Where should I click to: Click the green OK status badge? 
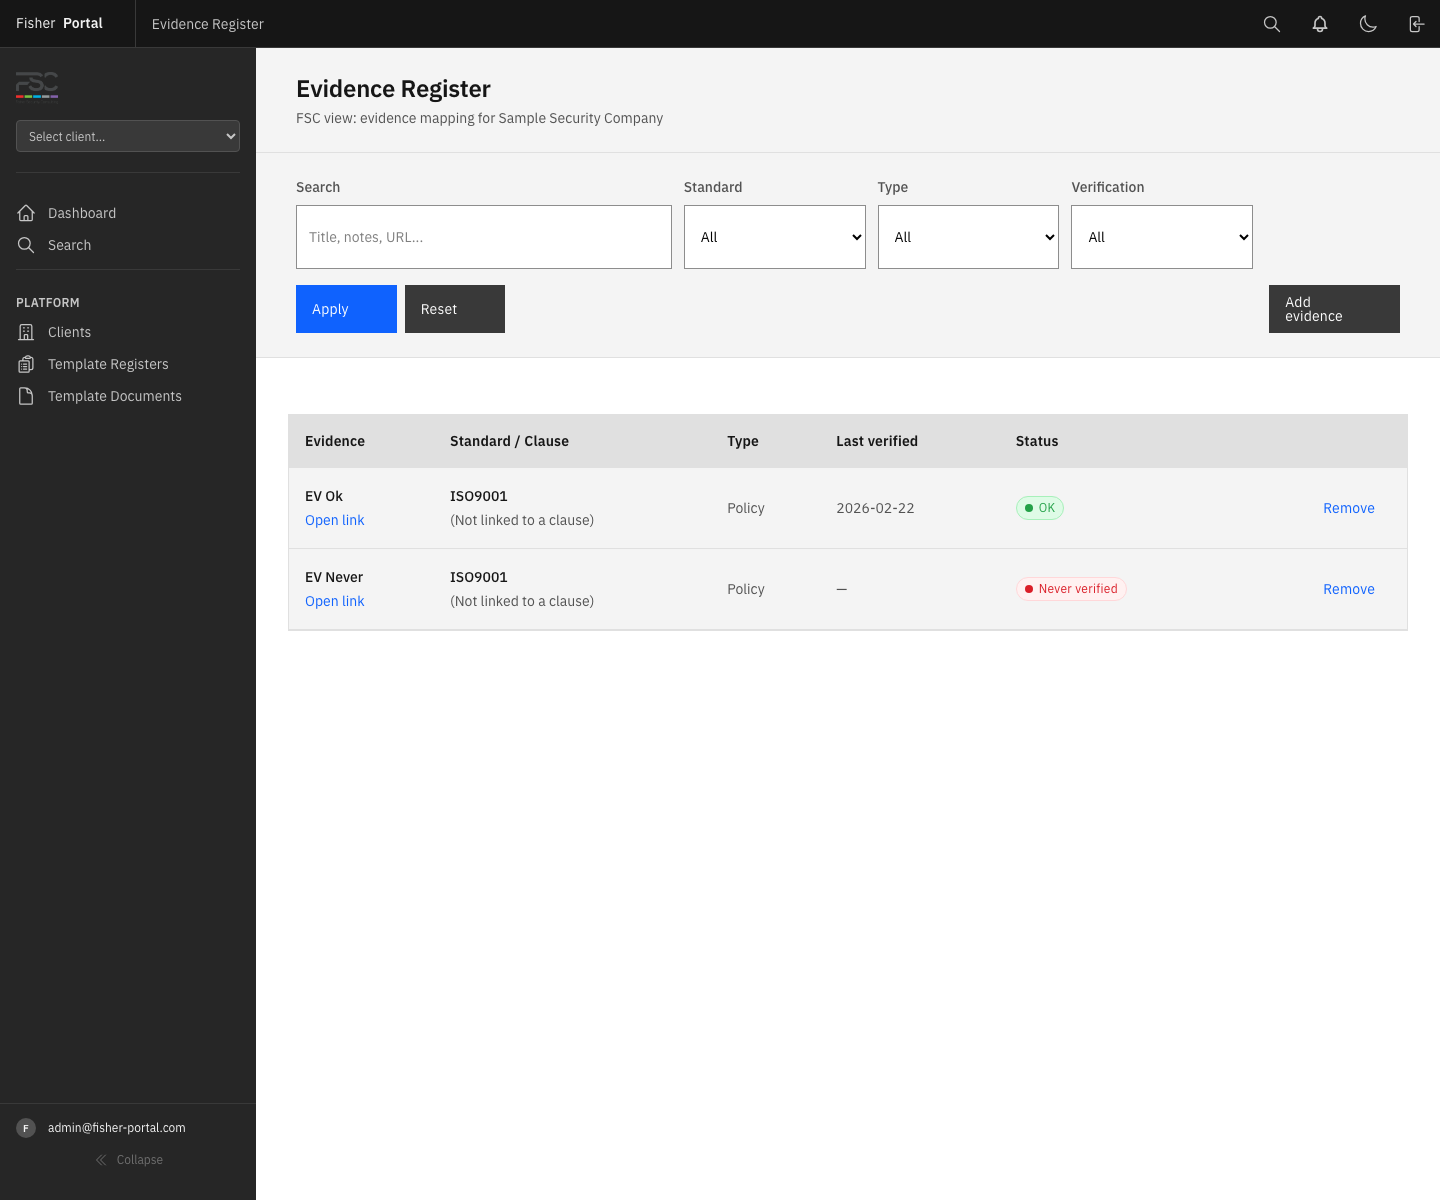pyautogui.click(x=1039, y=507)
